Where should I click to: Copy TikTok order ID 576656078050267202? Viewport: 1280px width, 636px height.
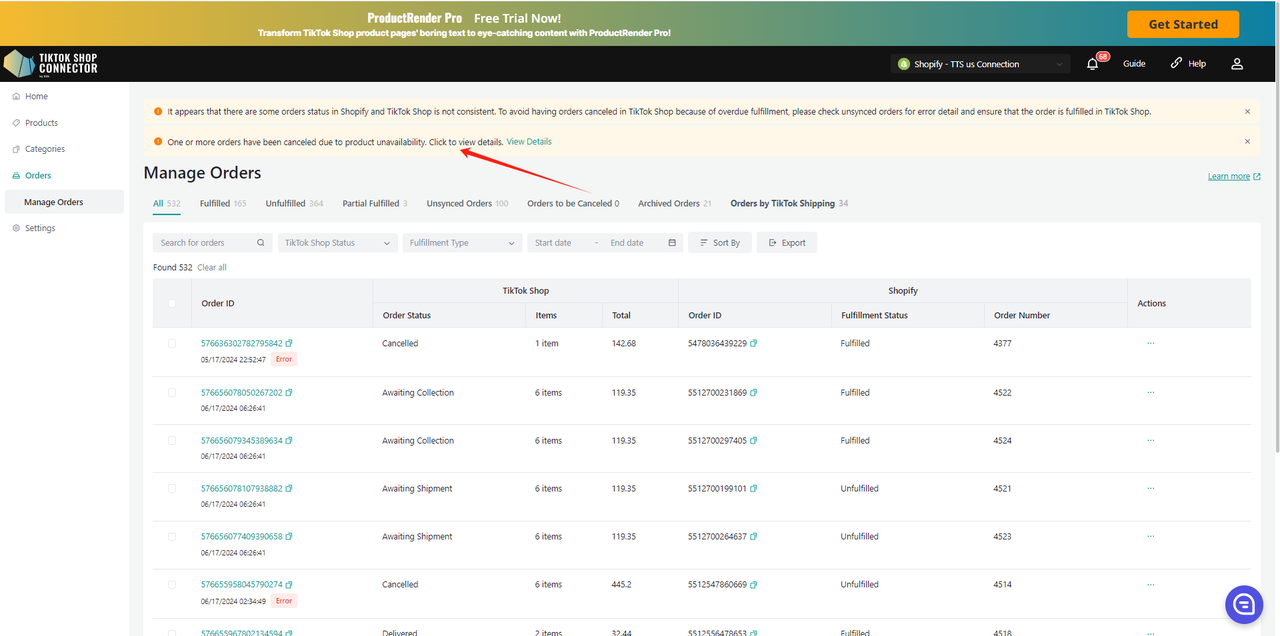[x=289, y=393]
